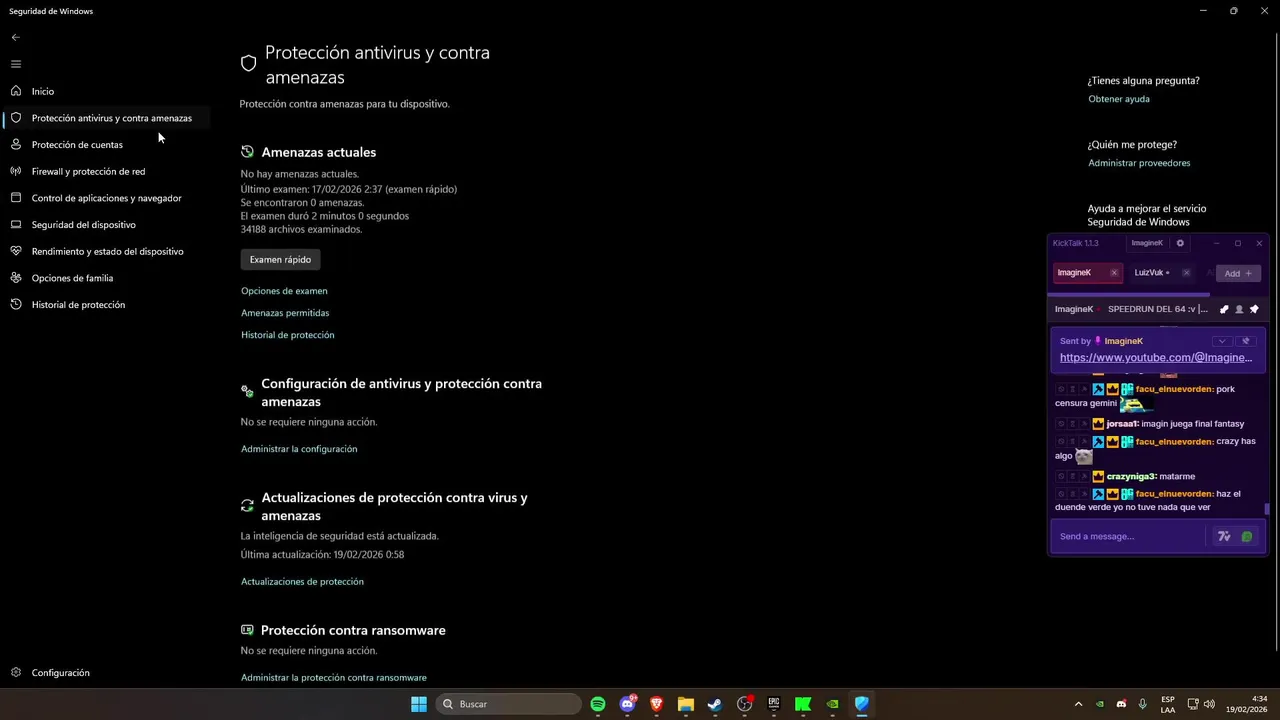This screenshot has height=720, width=1280.
Task: Add a new chatroom in KickTalk
Action: [x=1238, y=273]
